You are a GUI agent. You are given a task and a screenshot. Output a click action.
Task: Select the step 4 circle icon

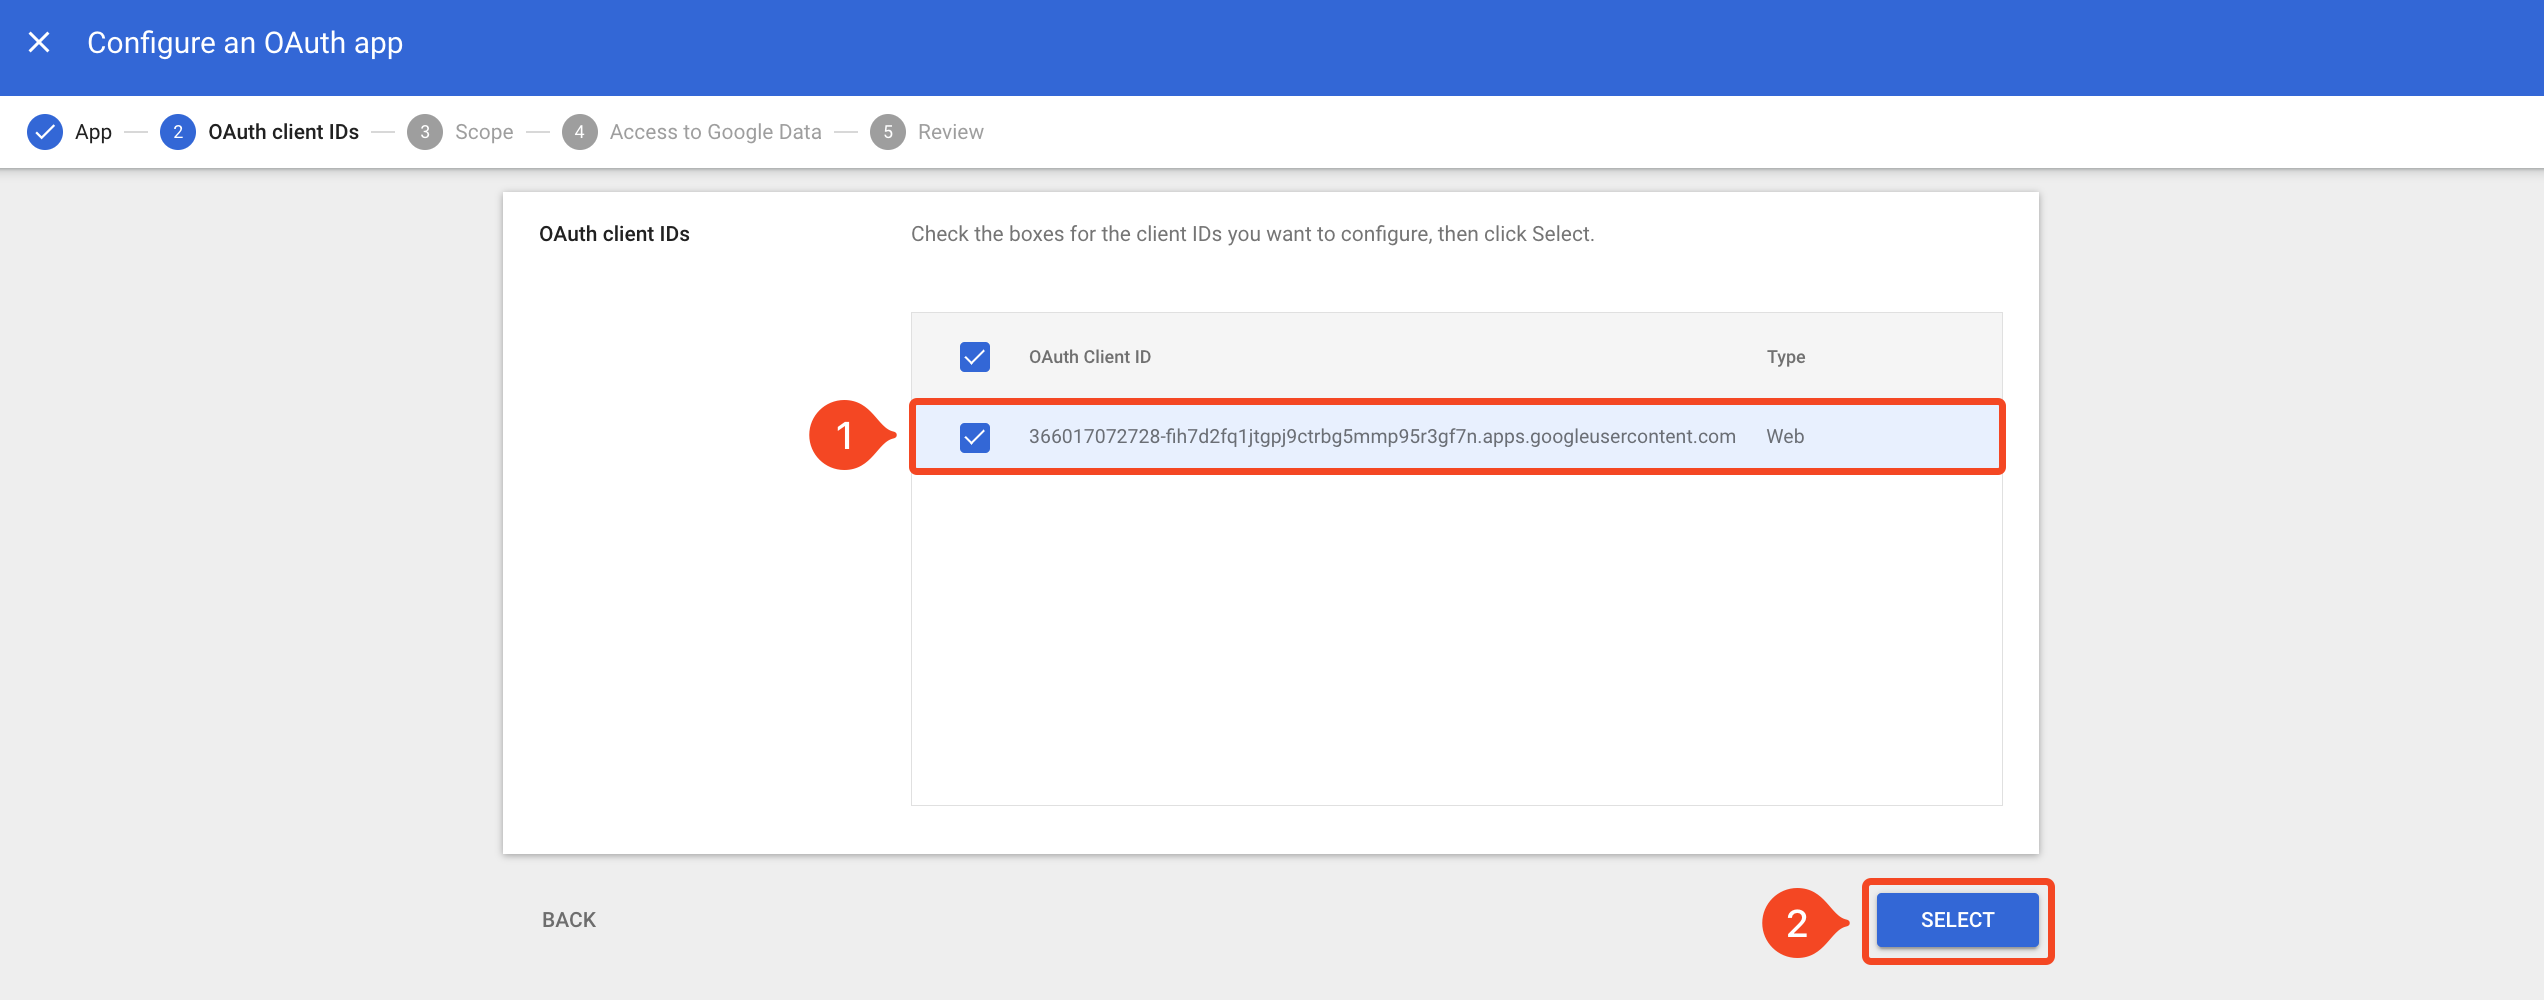pyautogui.click(x=580, y=132)
